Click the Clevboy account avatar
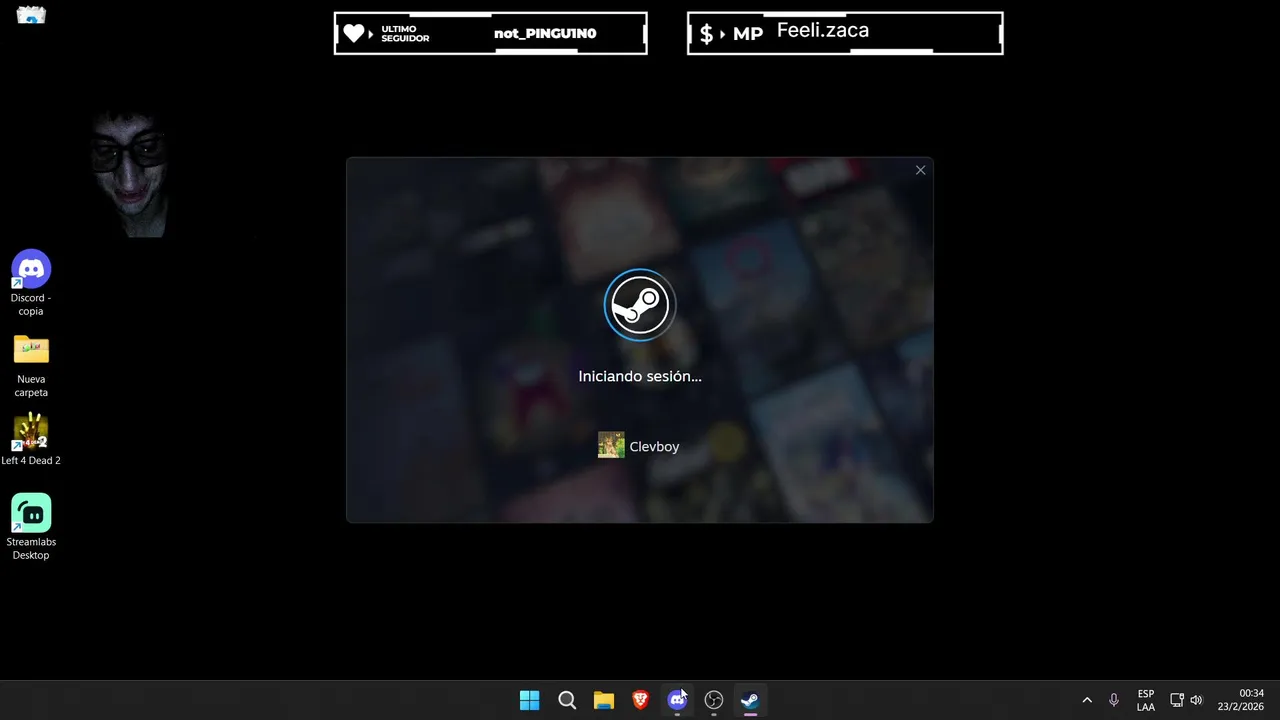The image size is (1280, 720). pos(611,445)
